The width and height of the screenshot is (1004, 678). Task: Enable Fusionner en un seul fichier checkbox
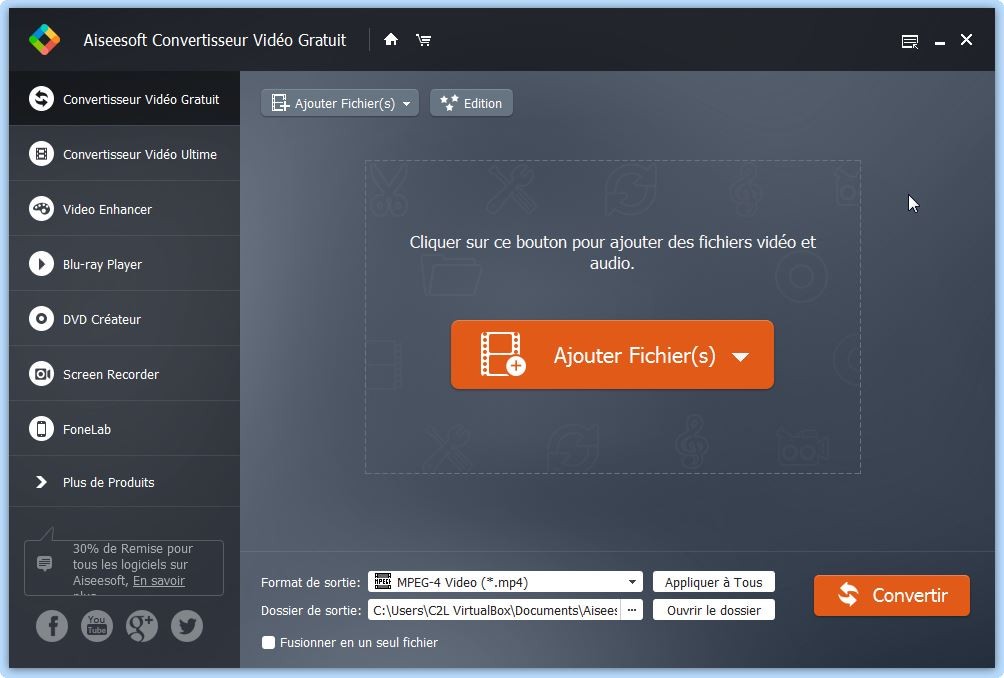[x=269, y=642]
